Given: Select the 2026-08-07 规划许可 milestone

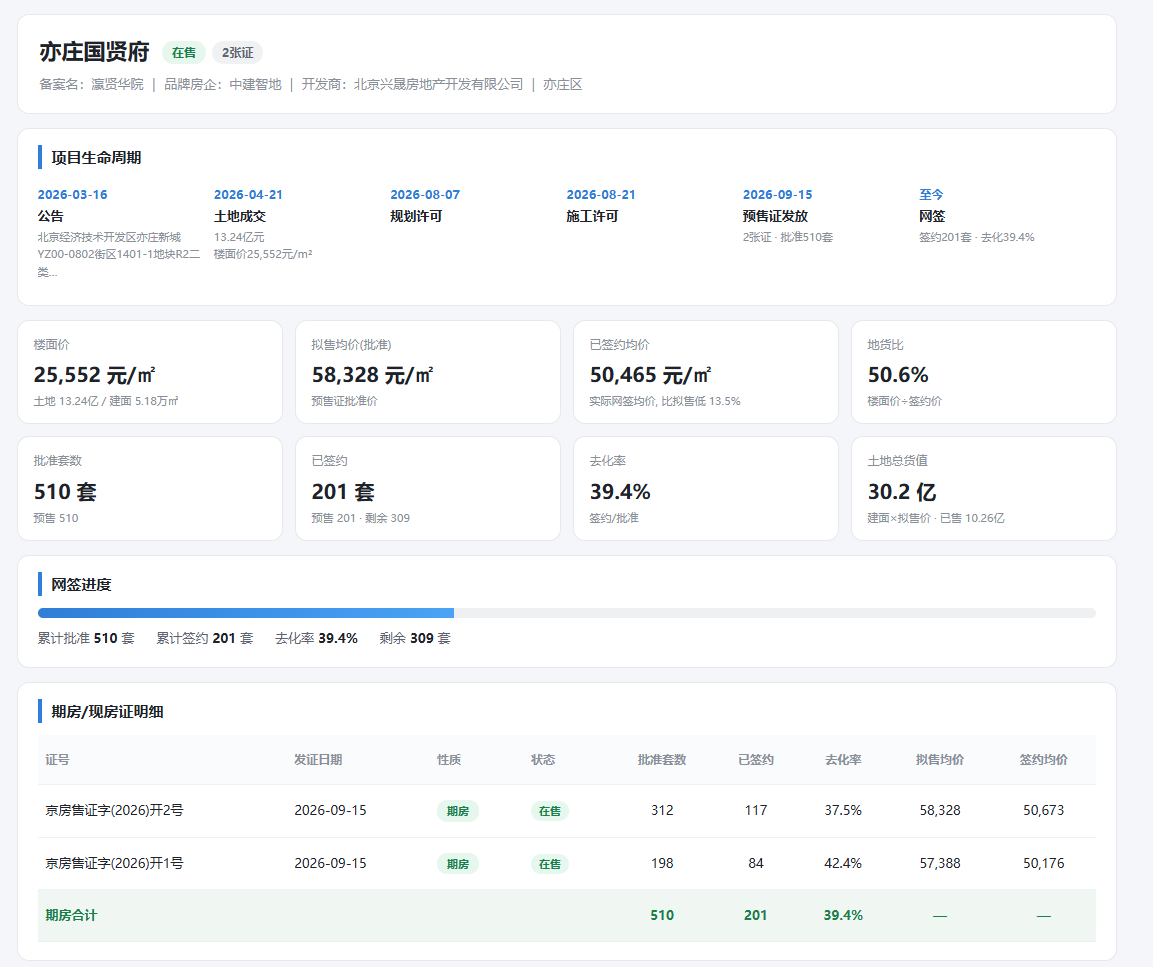Looking at the screenshot, I should click(471, 206).
